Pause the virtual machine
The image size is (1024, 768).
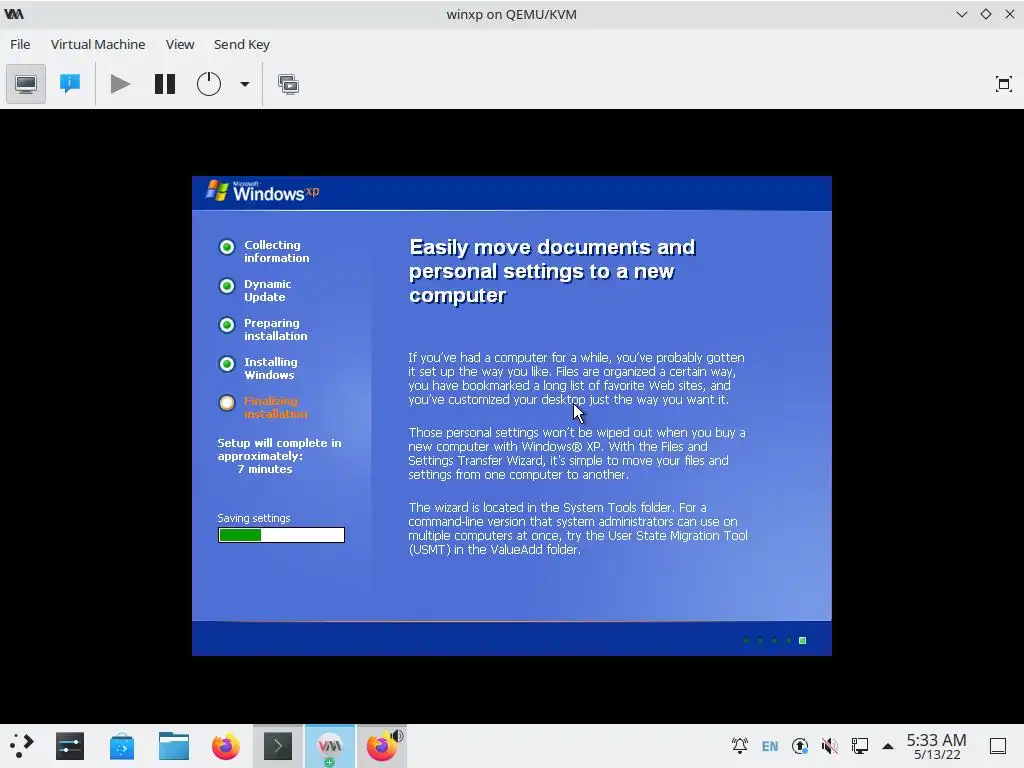[165, 84]
